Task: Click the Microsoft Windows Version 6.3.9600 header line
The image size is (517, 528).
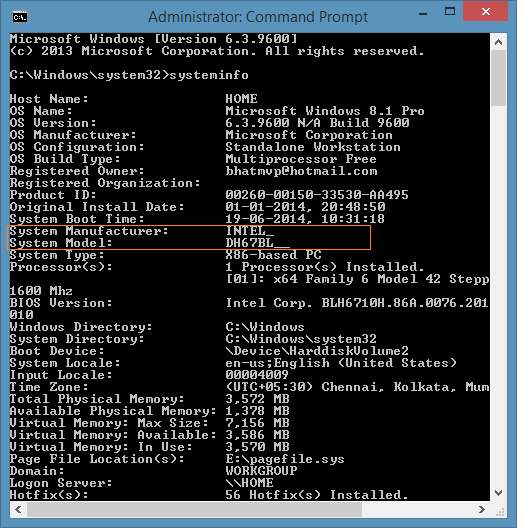Action: [154, 39]
